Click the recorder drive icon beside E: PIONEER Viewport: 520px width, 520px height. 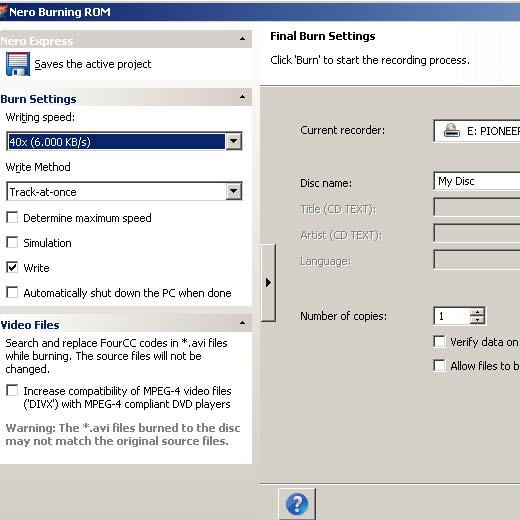(x=452, y=131)
